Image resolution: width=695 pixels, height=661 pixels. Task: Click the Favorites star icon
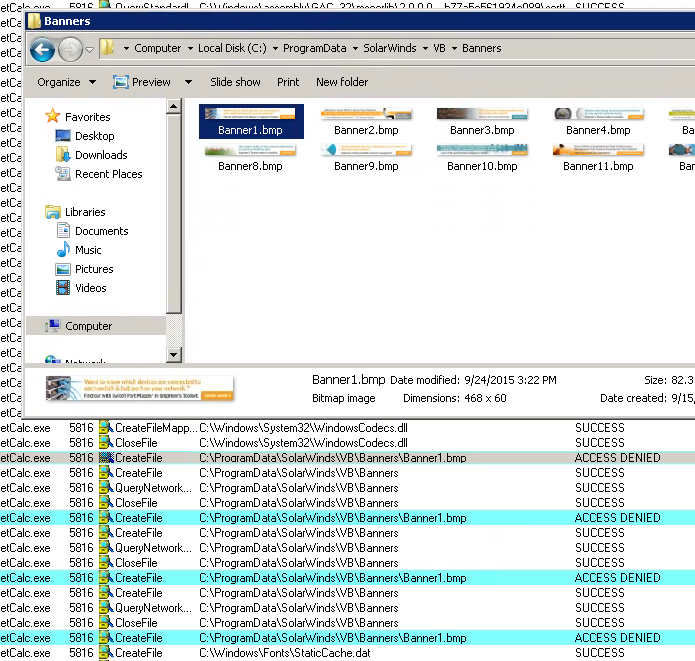pos(52,116)
